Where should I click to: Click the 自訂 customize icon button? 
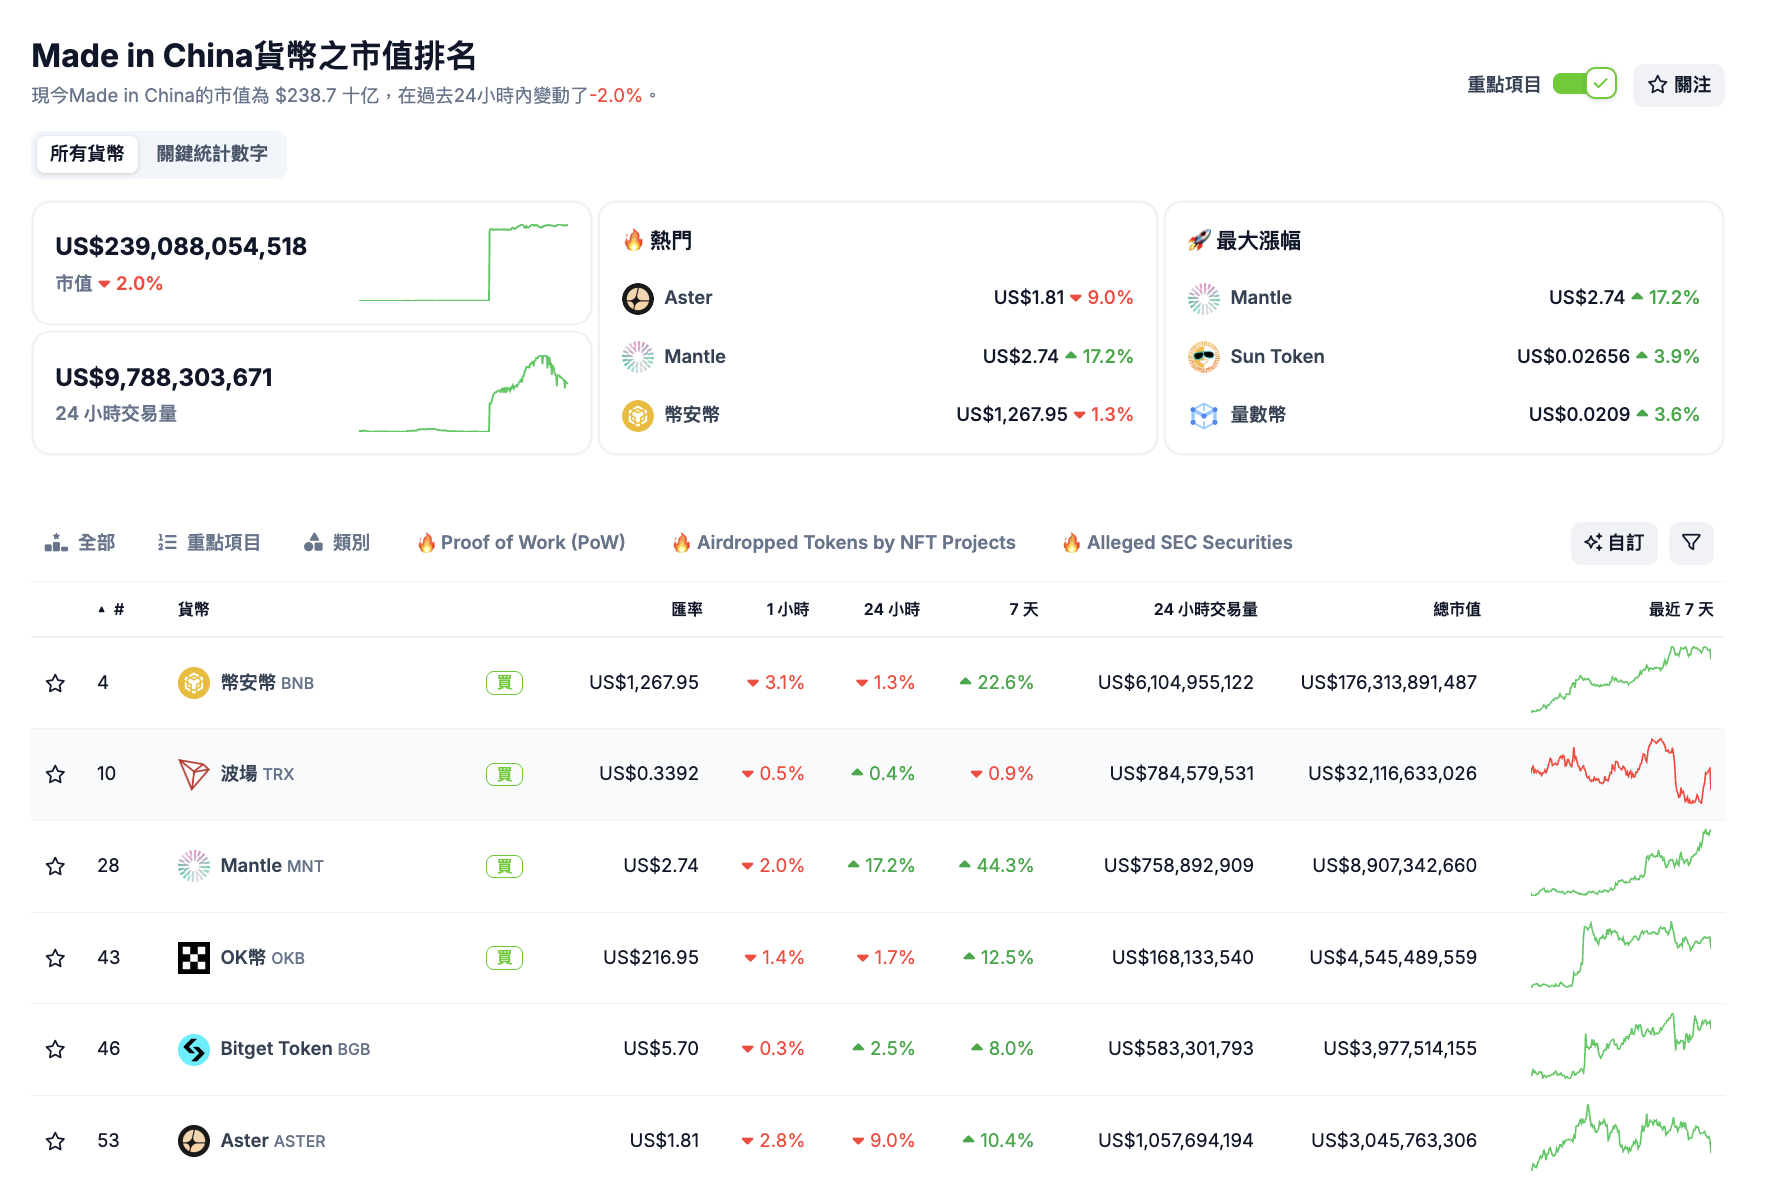click(1614, 542)
